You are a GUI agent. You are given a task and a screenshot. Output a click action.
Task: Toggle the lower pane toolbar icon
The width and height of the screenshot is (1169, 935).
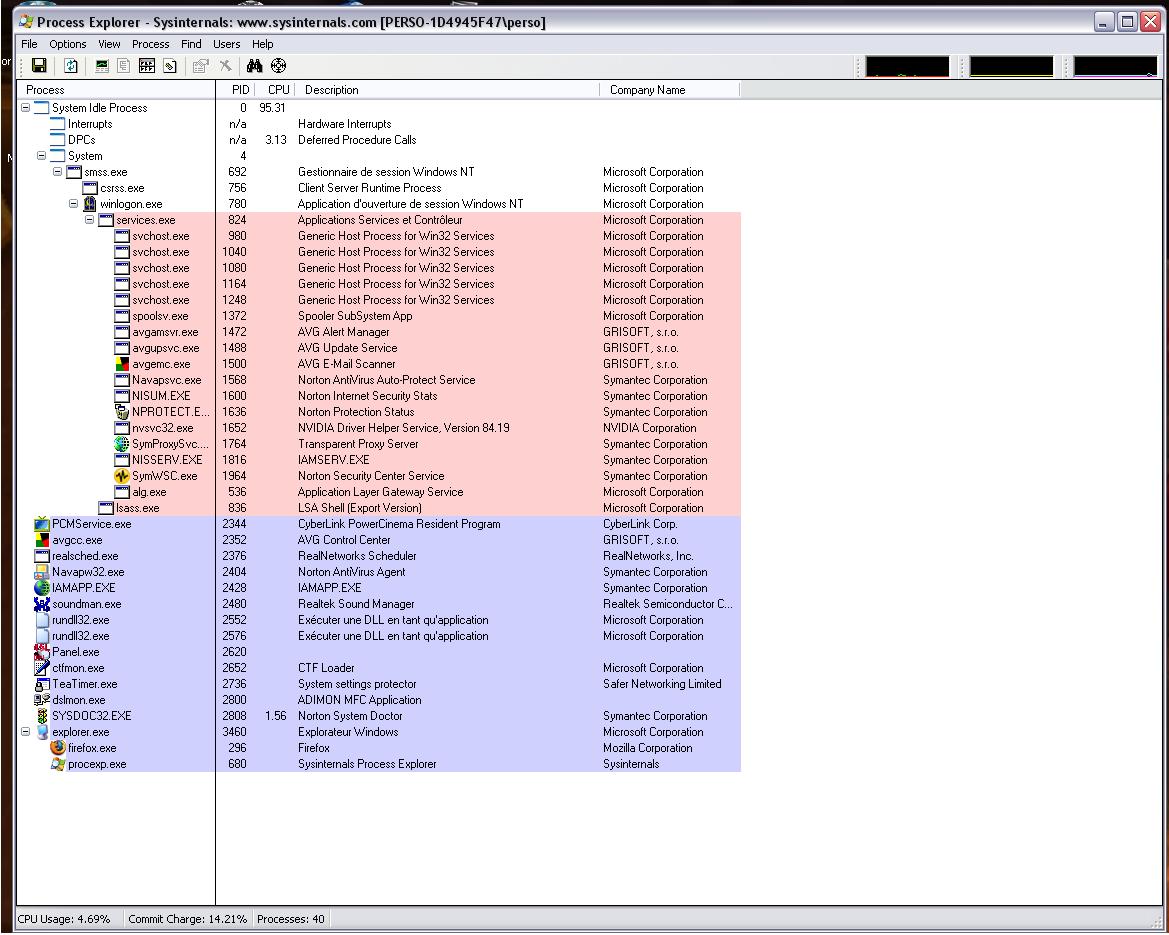[147, 66]
